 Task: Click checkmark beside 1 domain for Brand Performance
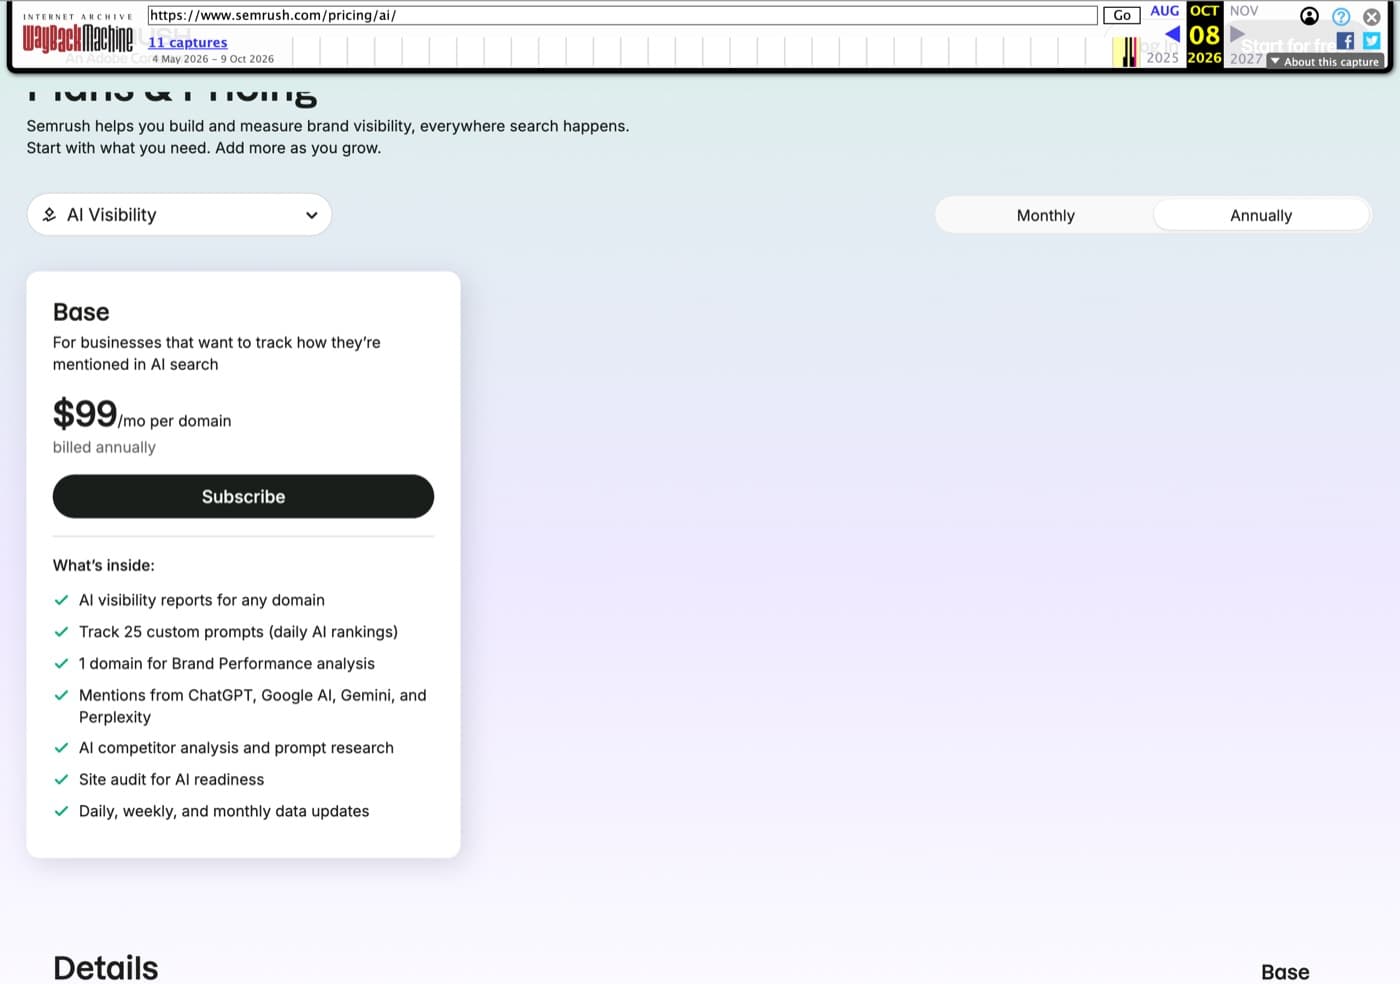click(x=61, y=664)
